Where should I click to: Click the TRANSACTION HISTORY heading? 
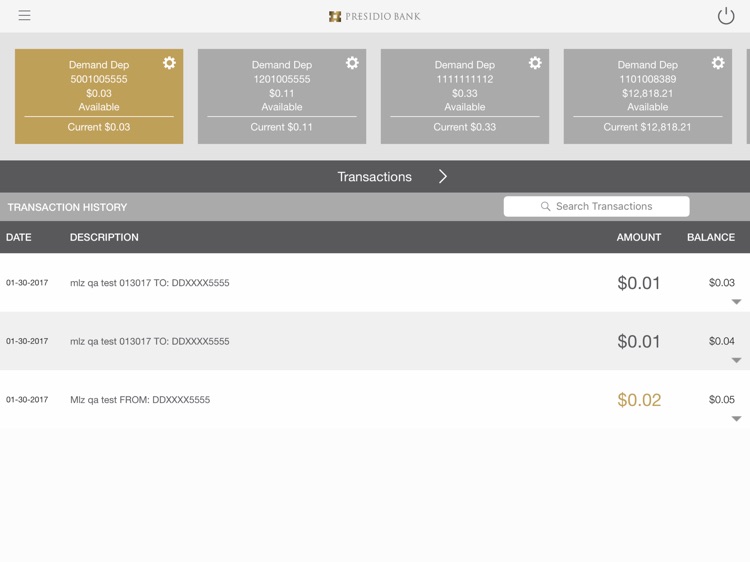click(67, 207)
